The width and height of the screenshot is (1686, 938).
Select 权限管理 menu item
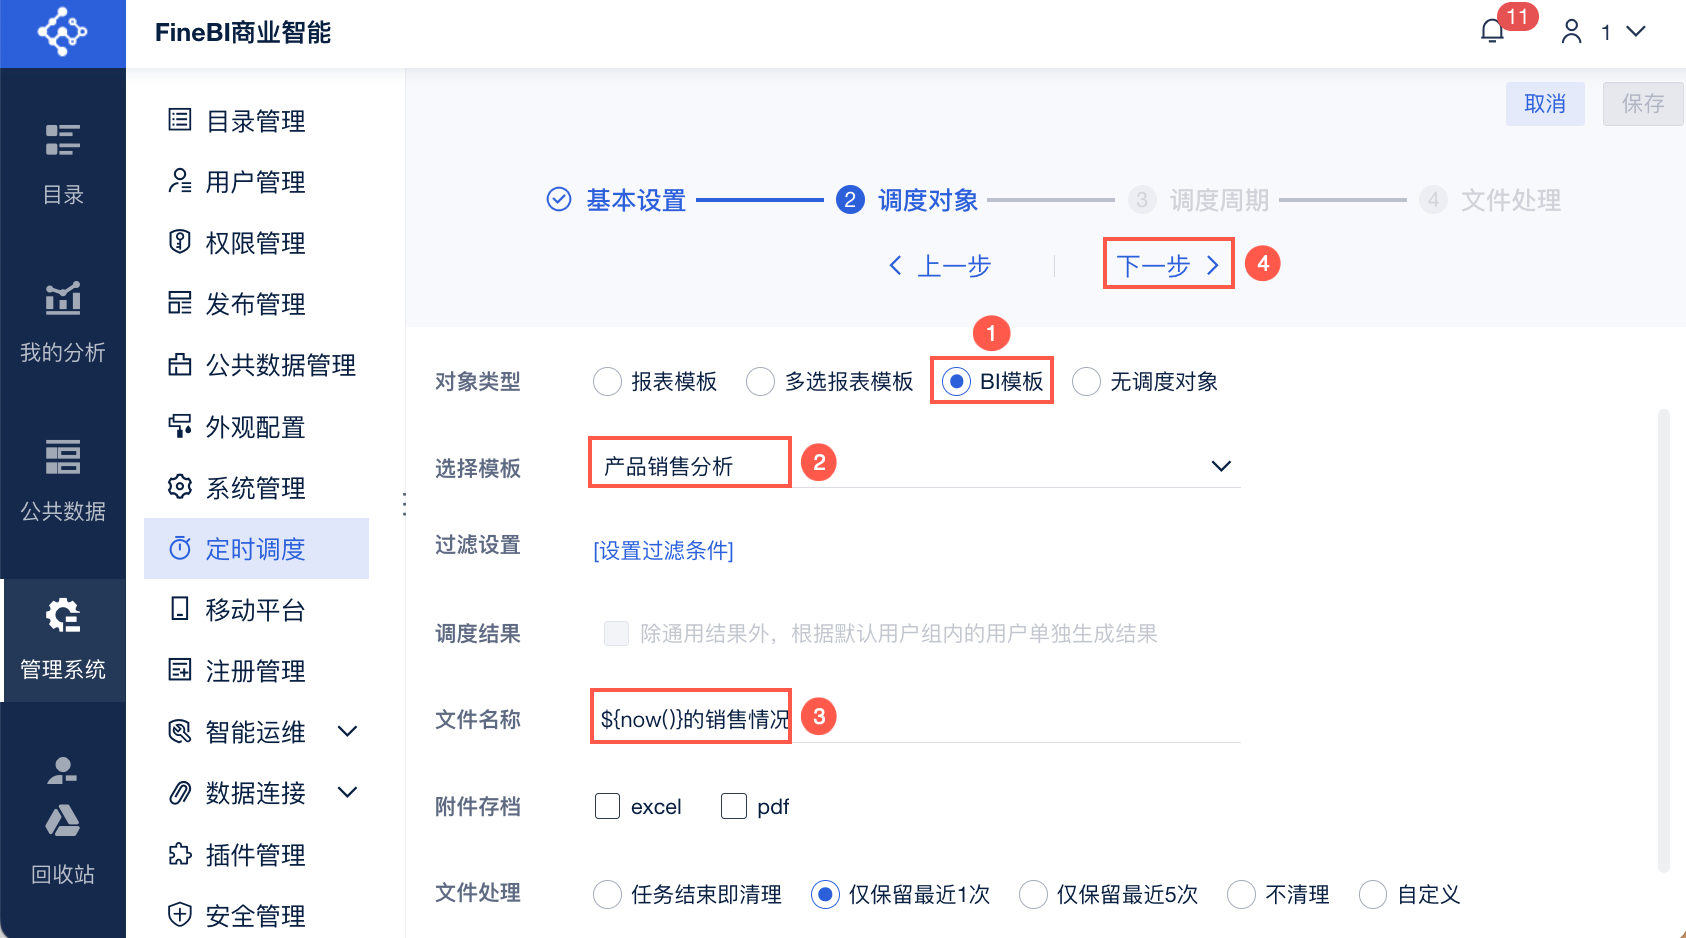[x=255, y=243]
